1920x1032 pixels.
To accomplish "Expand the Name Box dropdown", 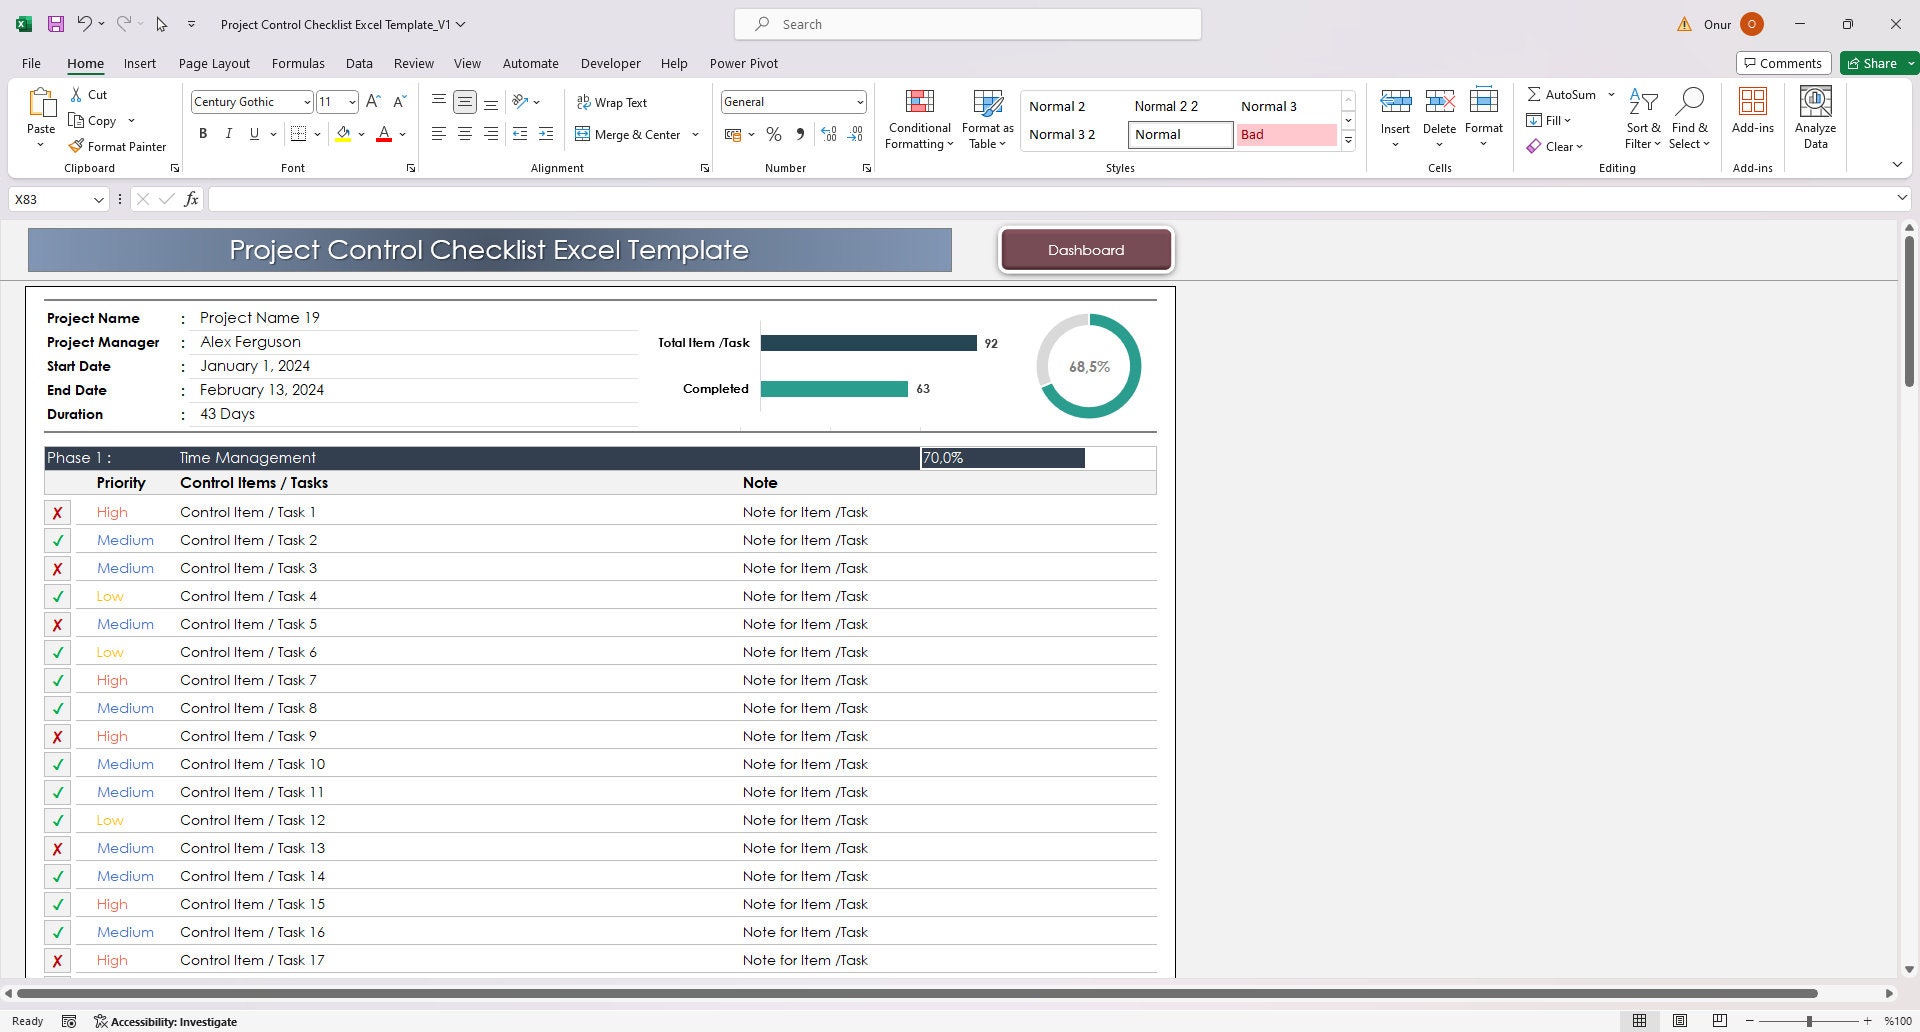I will click(x=98, y=199).
